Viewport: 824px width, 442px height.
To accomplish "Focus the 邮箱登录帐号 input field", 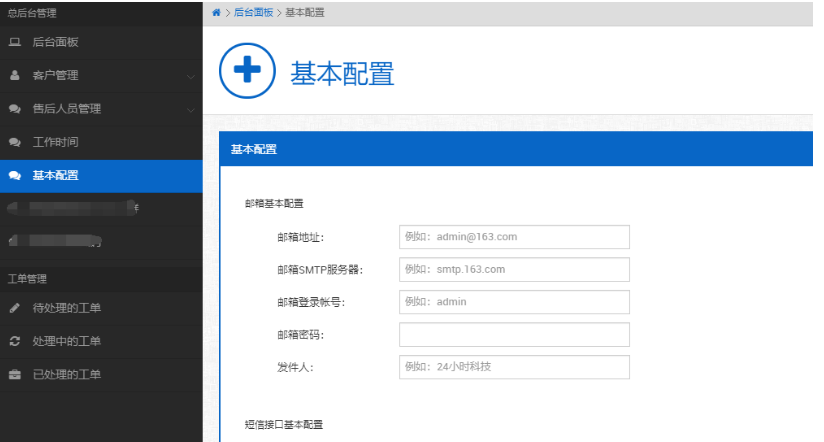I will 514,302.
